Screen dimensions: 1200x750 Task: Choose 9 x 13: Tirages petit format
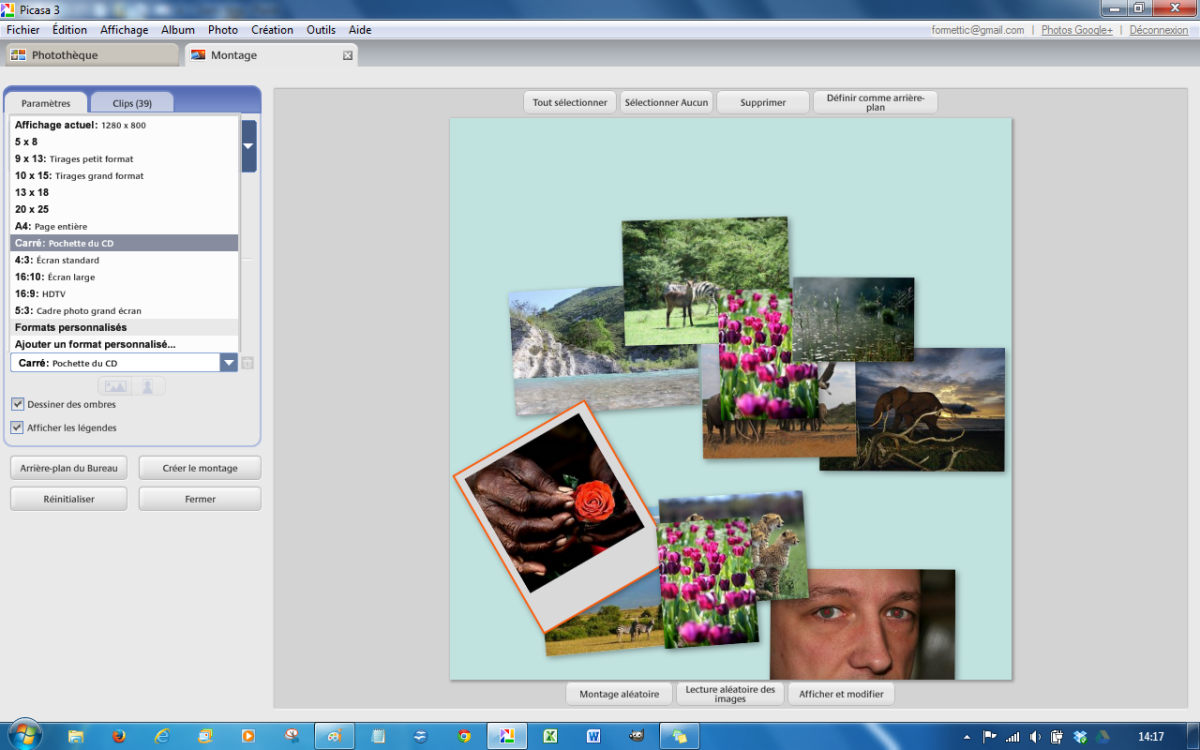tap(124, 159)
